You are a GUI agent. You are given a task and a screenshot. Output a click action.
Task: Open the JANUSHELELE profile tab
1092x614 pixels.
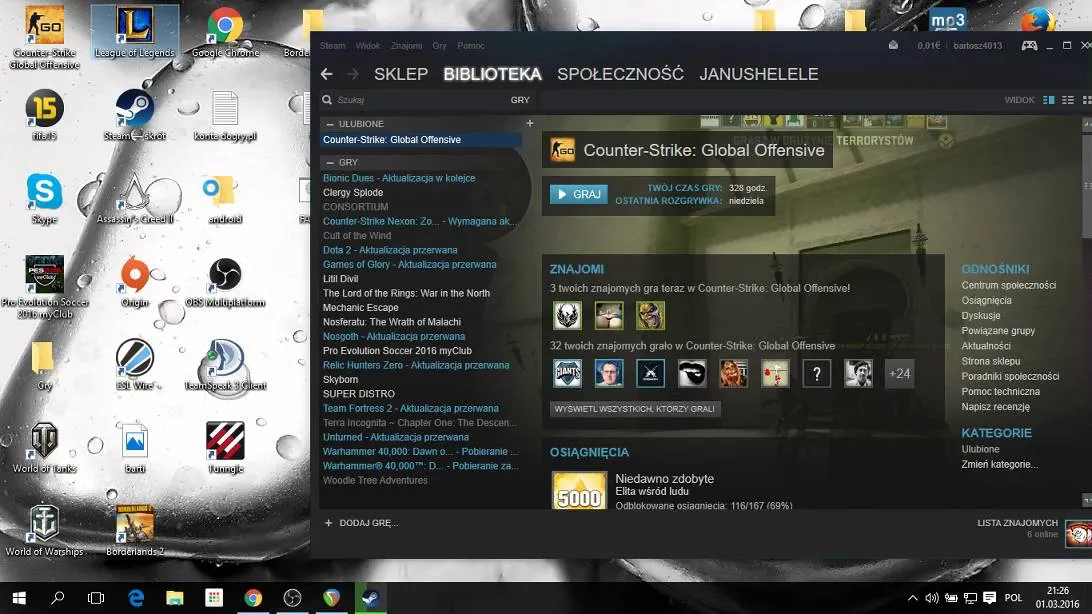point(758,74)
